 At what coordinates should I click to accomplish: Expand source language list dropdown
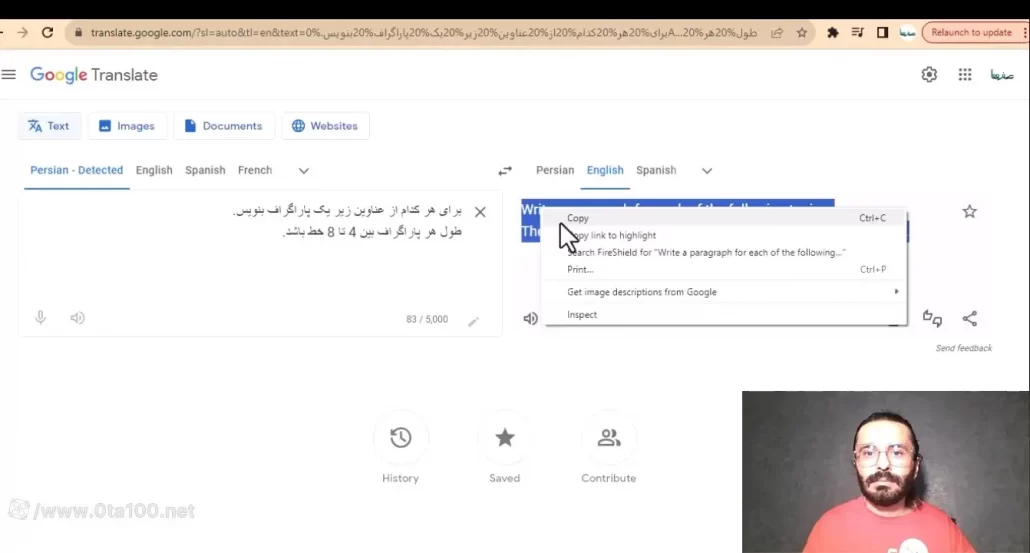[304, 171]
